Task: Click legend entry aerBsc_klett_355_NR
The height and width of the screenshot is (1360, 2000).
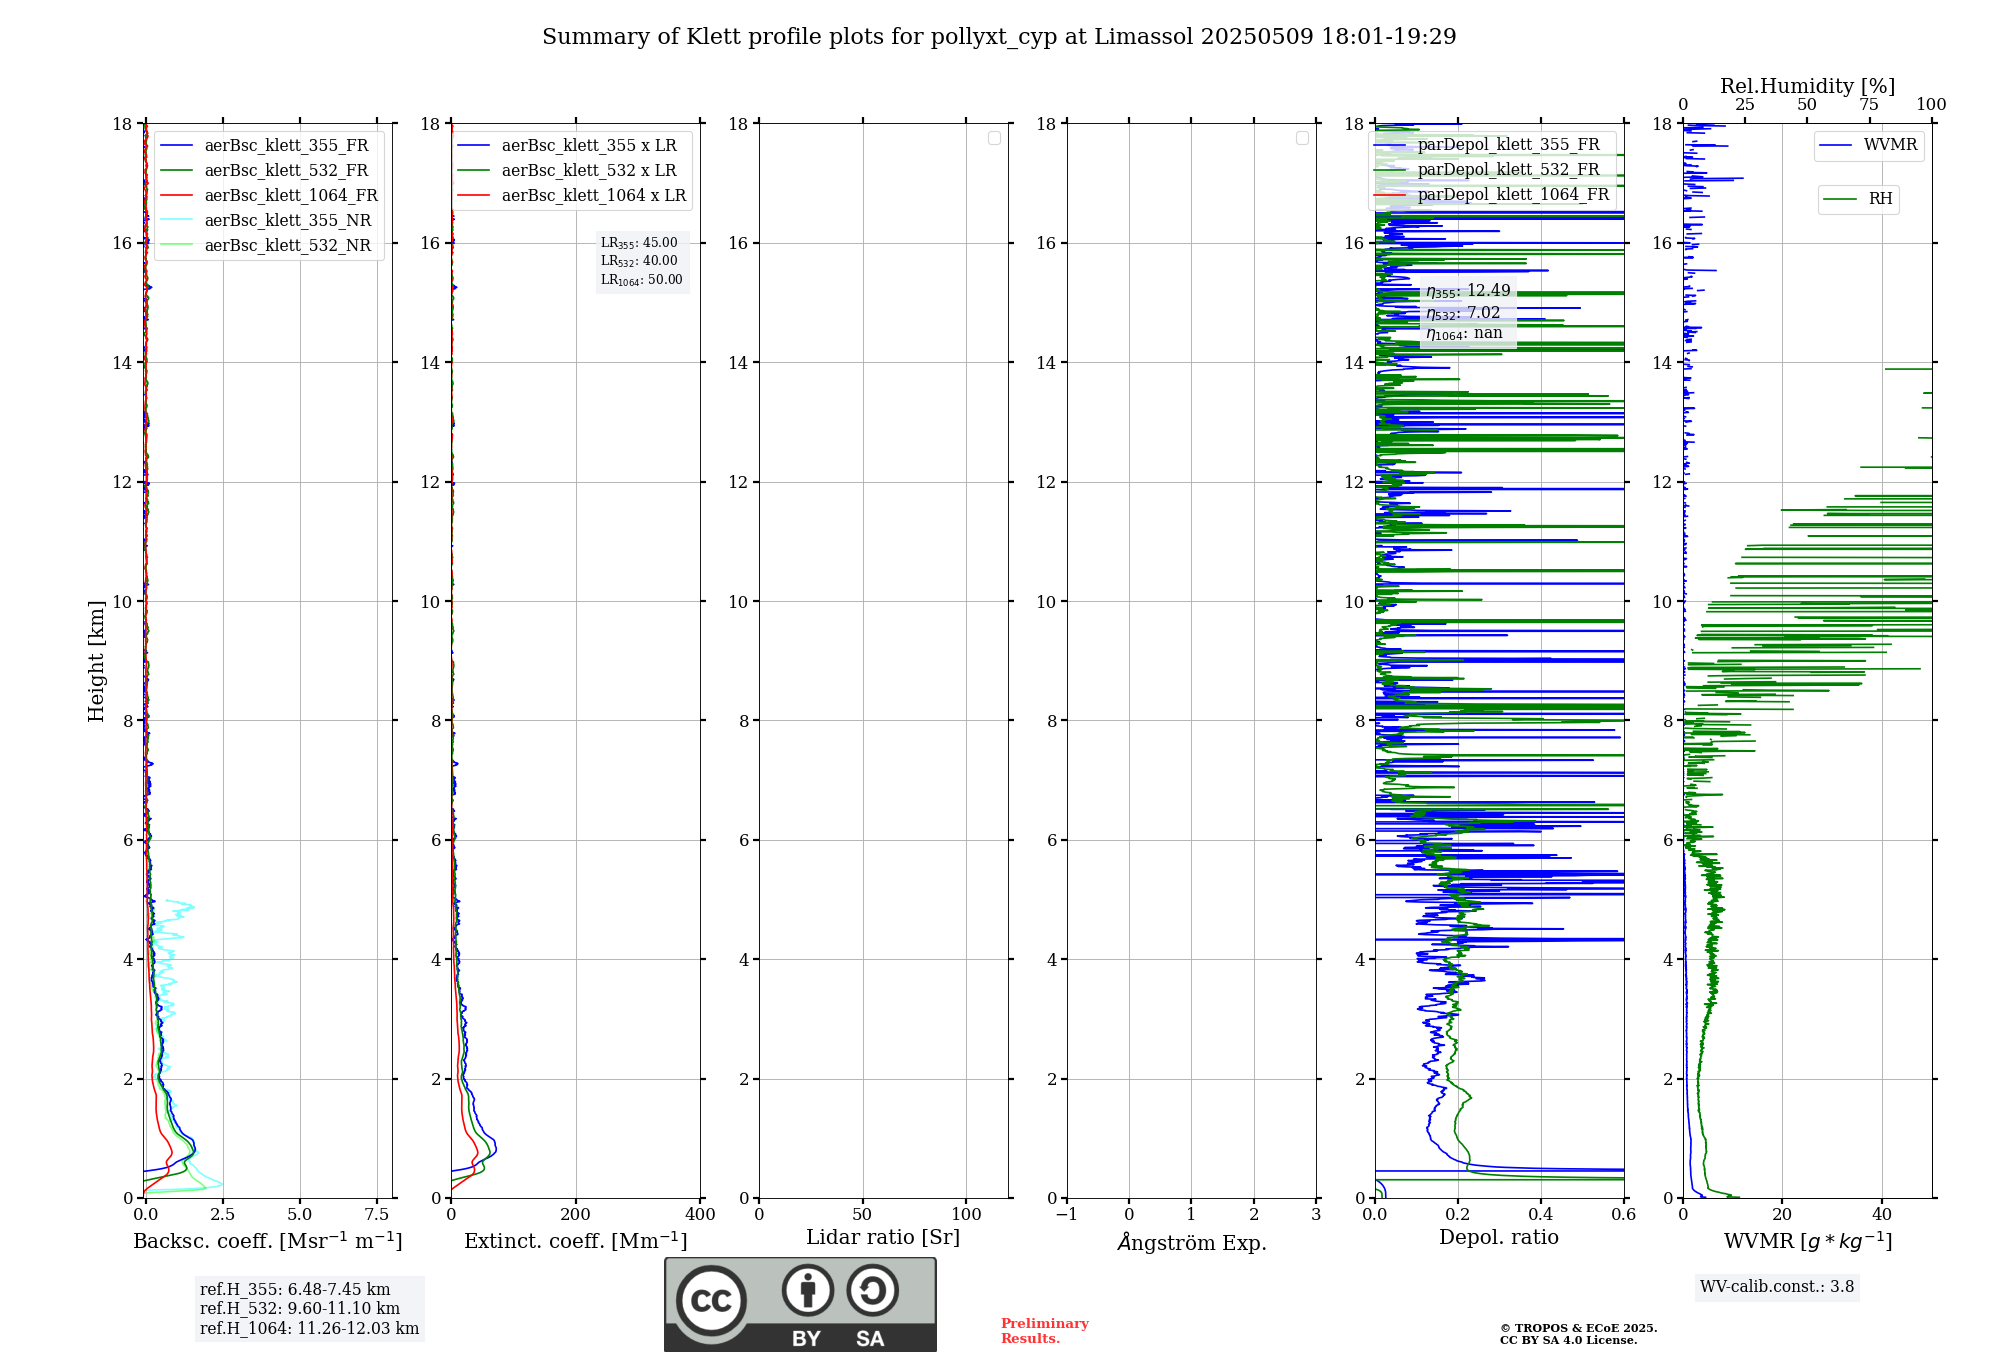Action: click(266, 221)
